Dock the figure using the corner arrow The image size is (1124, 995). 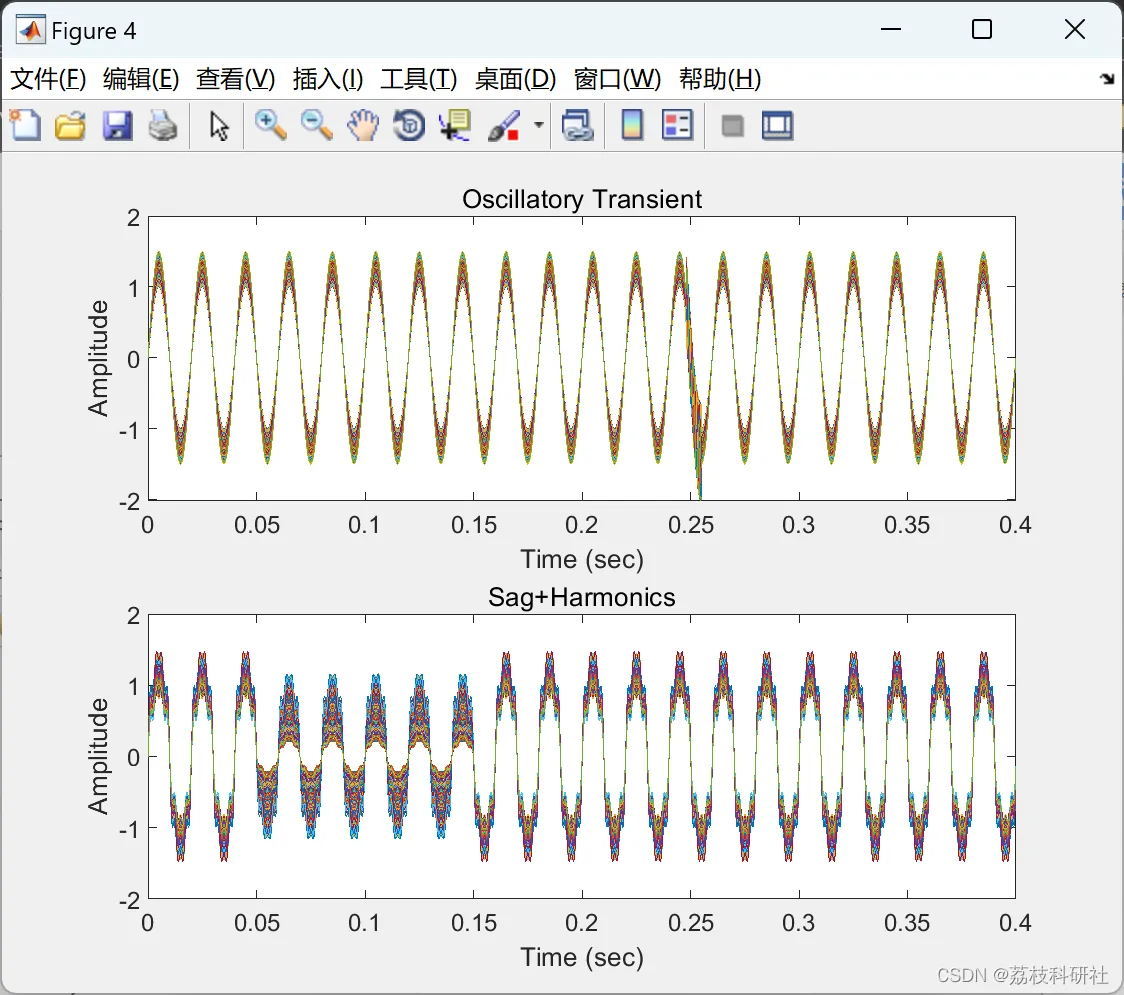point(1107,79)
